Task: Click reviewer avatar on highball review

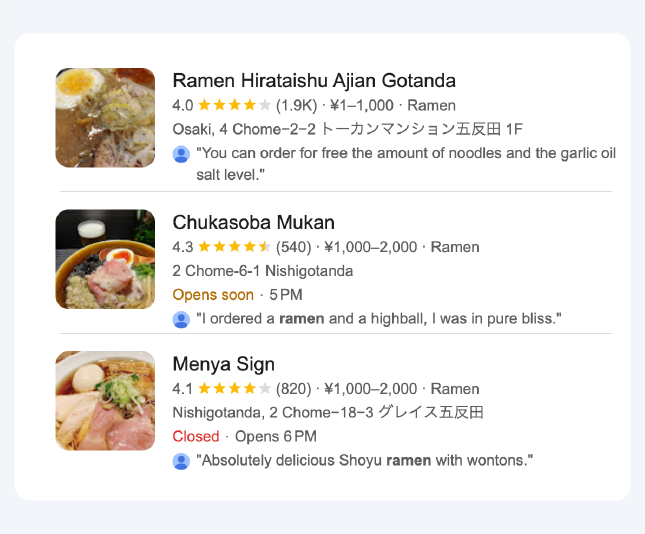Action: pos(181,319)
